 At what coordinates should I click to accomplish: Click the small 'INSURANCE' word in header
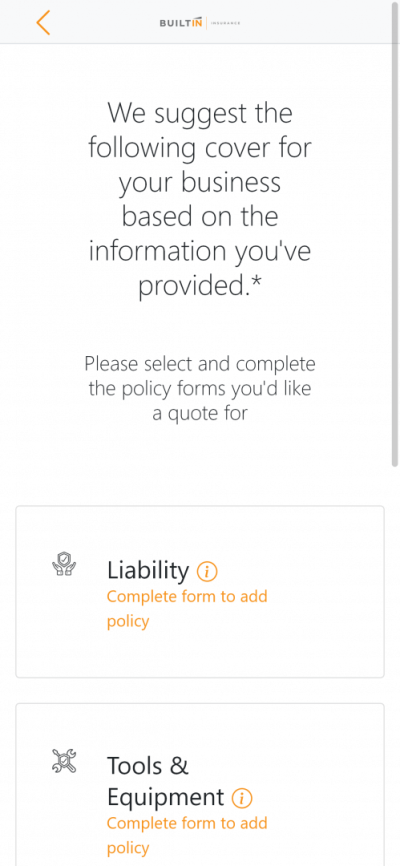point(225,23)
